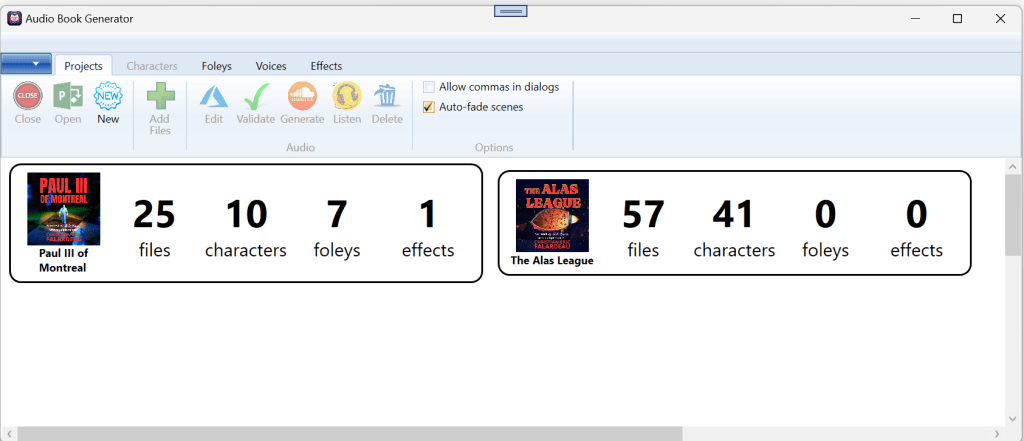
Task: Switch to the Foleys tab
Action: (x=216, y=66)
